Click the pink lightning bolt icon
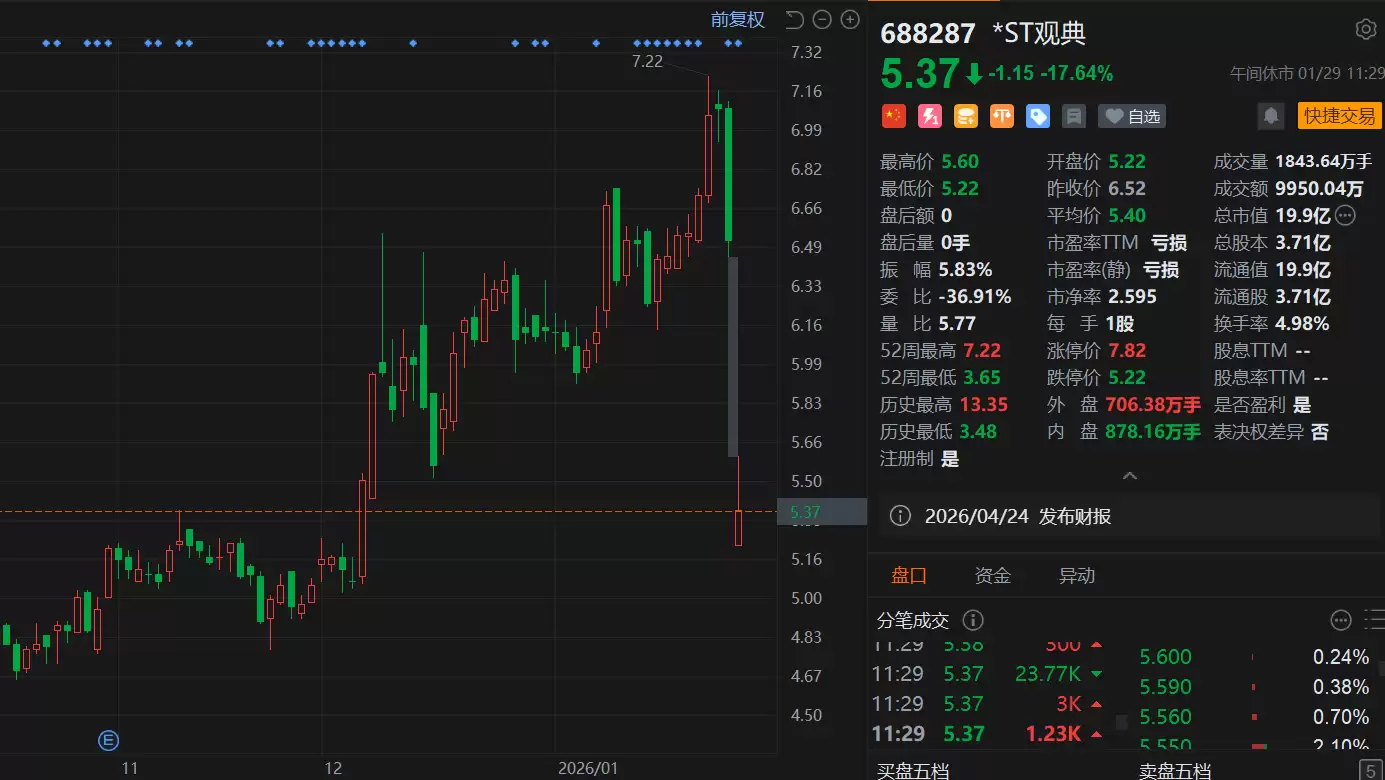The width and height of the screenshot is (1385, 780). point(929,116)
